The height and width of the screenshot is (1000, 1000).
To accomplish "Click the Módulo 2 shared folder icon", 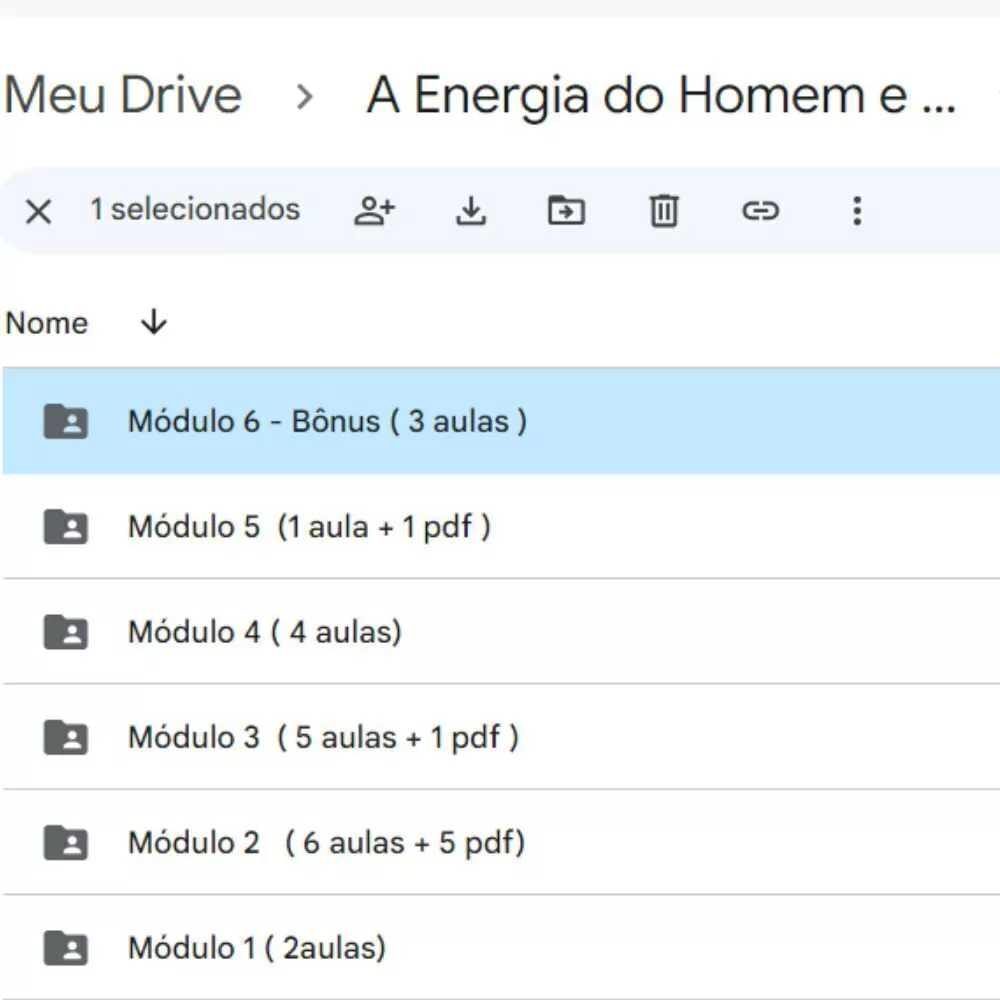I will (66, 843).
